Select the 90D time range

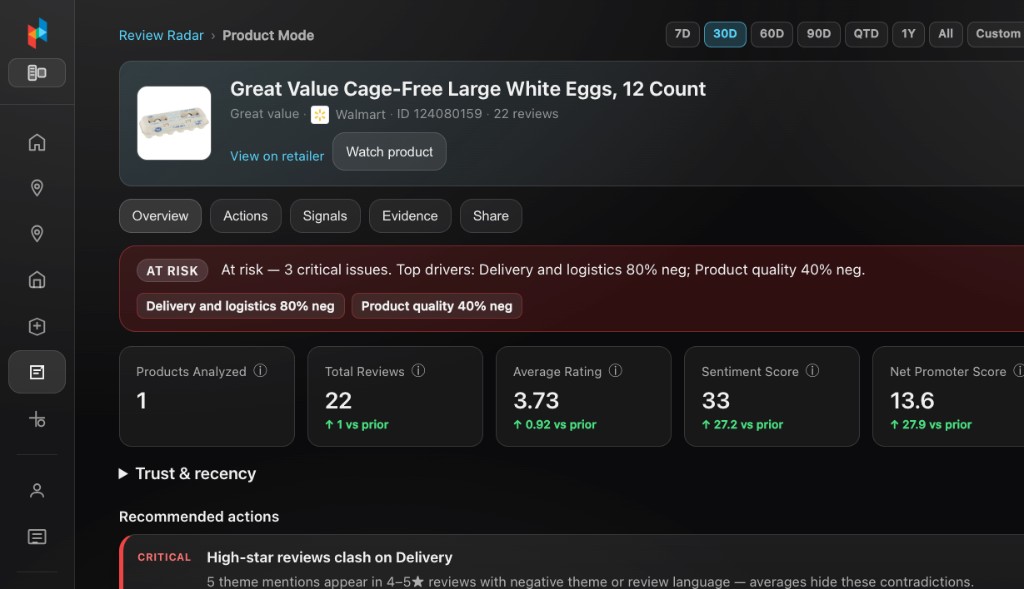818,34
